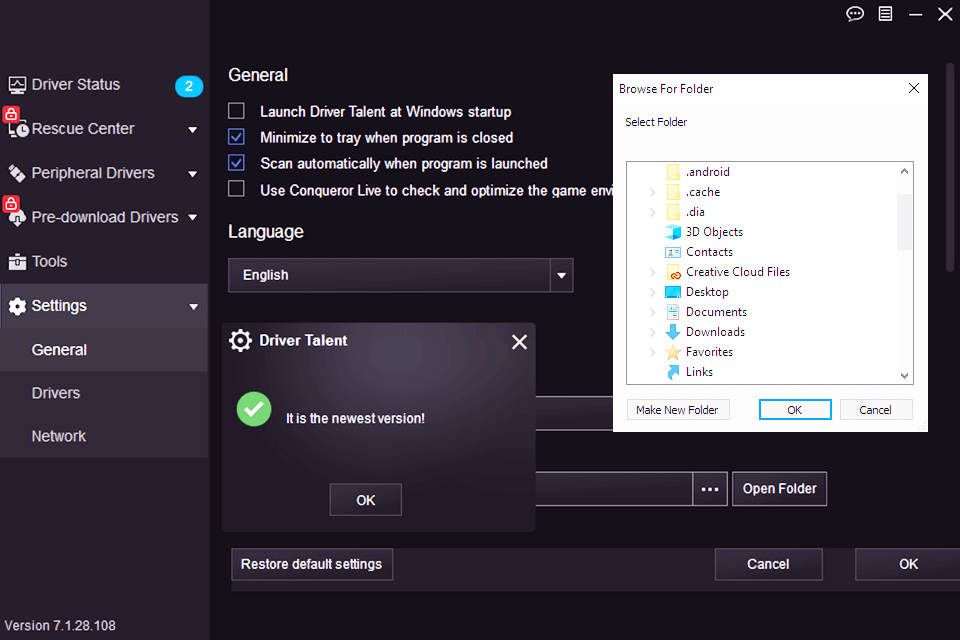Open the Tools toolbox icon
This screenshot has height=640, width=960.
pyautogui.click(x=17, y=261)
